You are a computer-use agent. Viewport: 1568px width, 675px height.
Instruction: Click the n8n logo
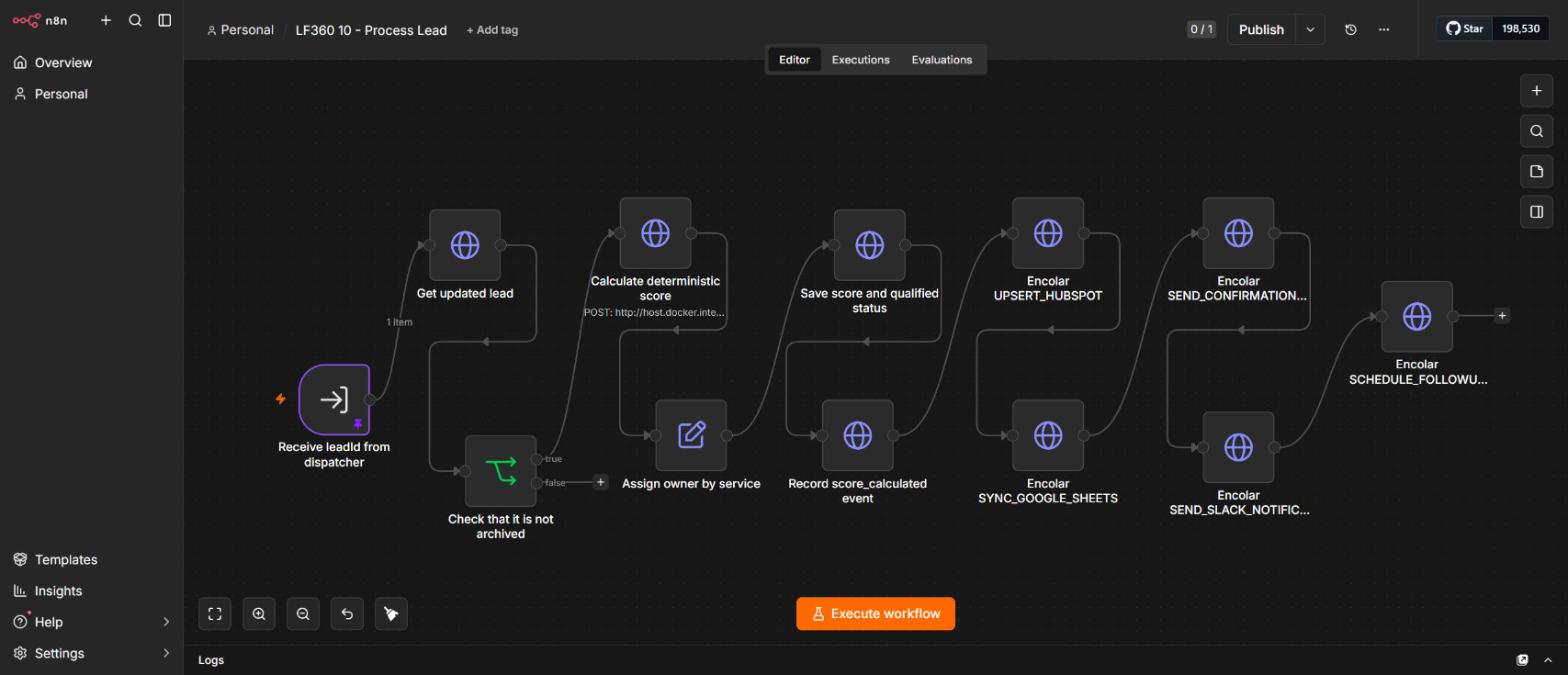coord(40,20)
